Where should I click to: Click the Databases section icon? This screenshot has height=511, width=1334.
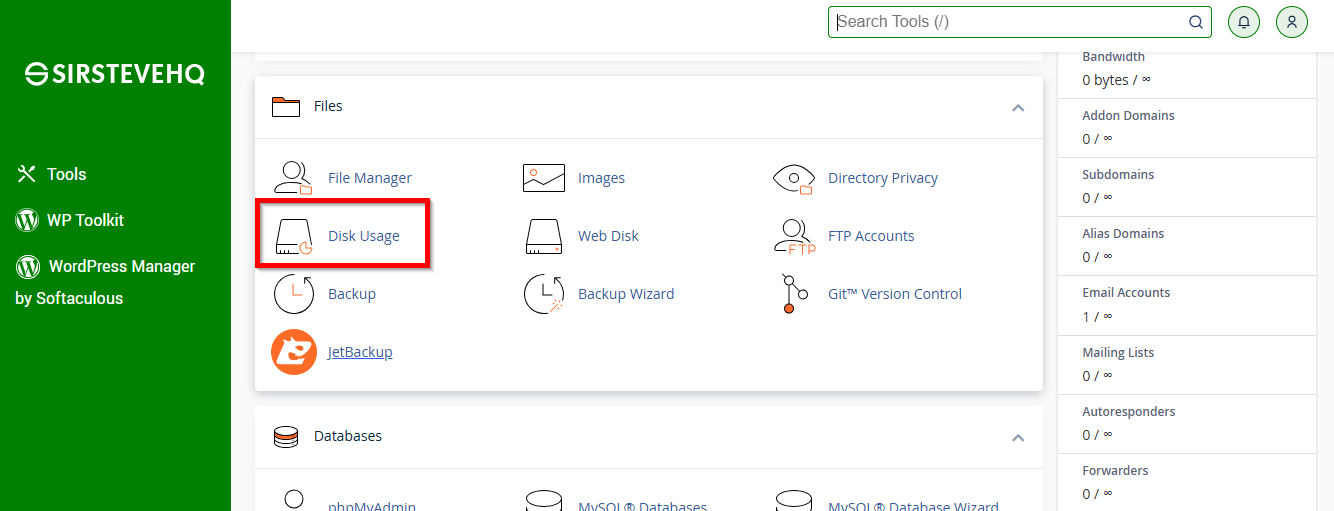[x=286, y=437]
